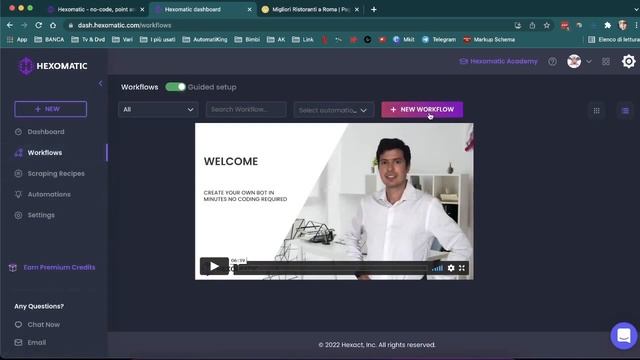The image size is (640, 360).
Task: Click the NEW WORKFLOW button
Action: pyautogui.click(x=422, y=109)
